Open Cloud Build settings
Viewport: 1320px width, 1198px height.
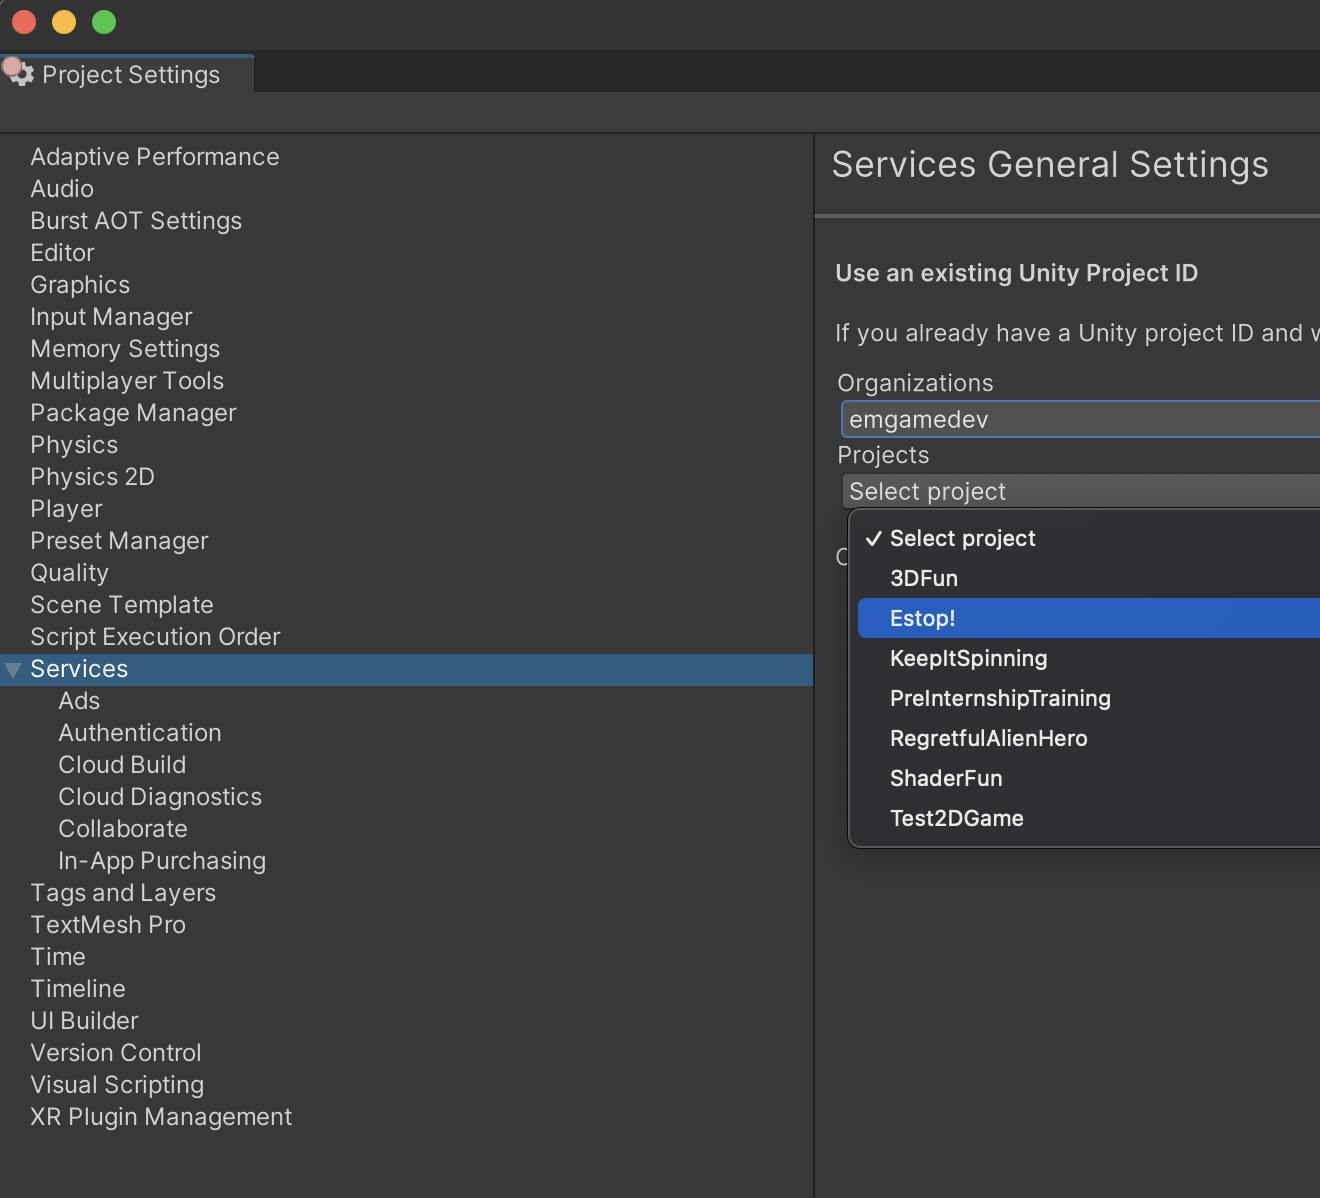122,765
